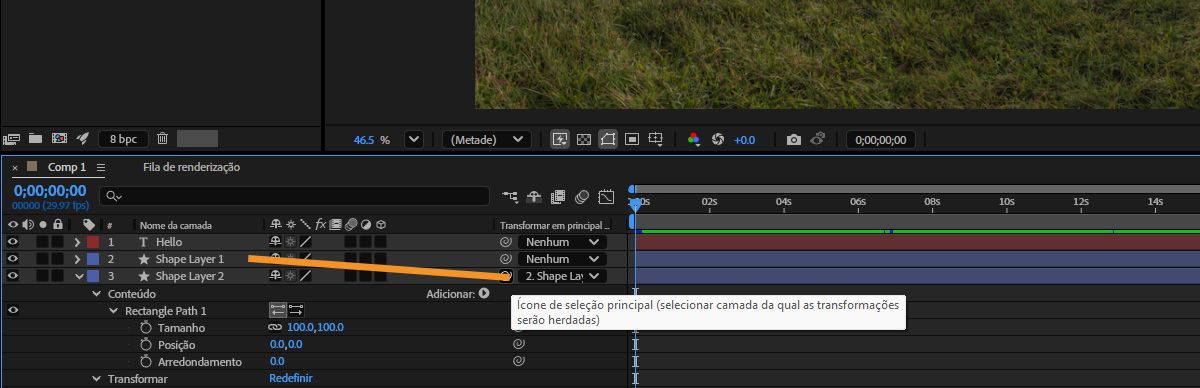
Task: Create a new composition from Project panel
Action: click(x=59, y=138)
